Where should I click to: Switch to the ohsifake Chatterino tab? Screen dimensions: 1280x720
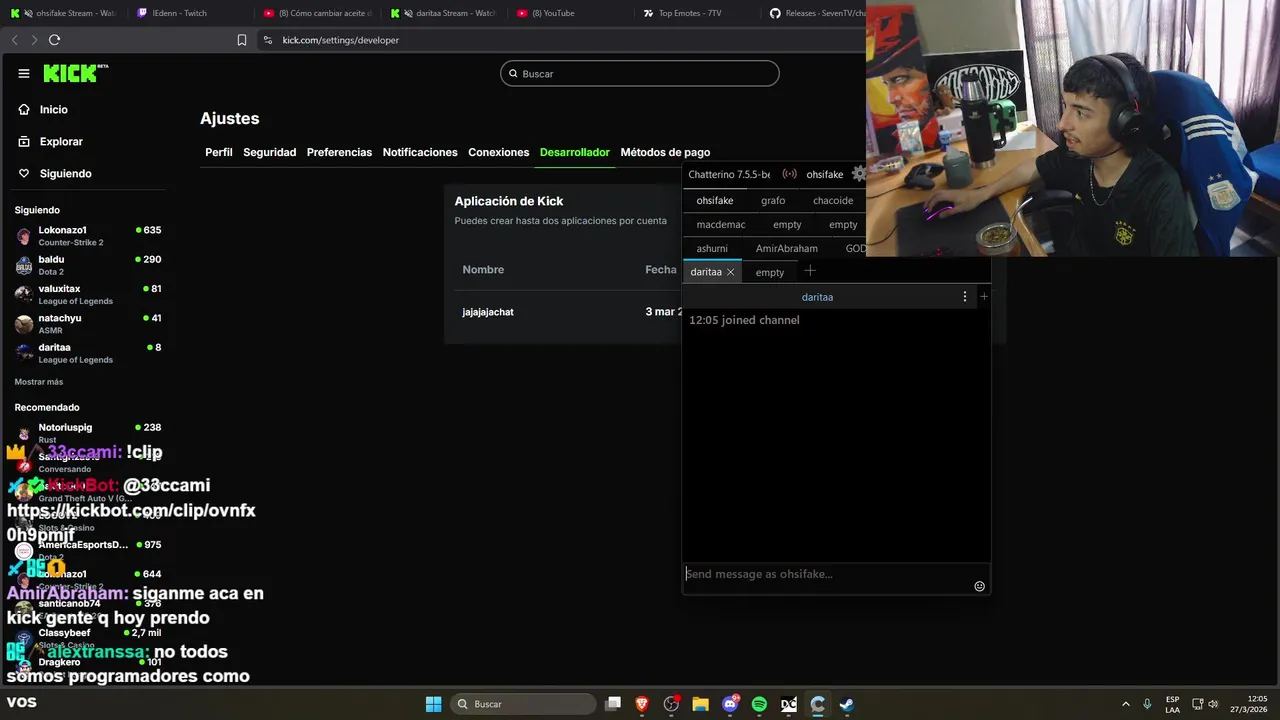[x=715, y=200]
